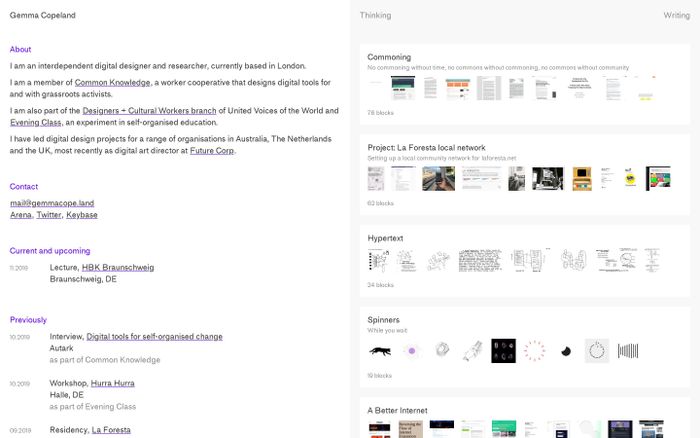The image size is (700, 438).
Task: Open the red dotted circle spinner
Action: (534, 351)
